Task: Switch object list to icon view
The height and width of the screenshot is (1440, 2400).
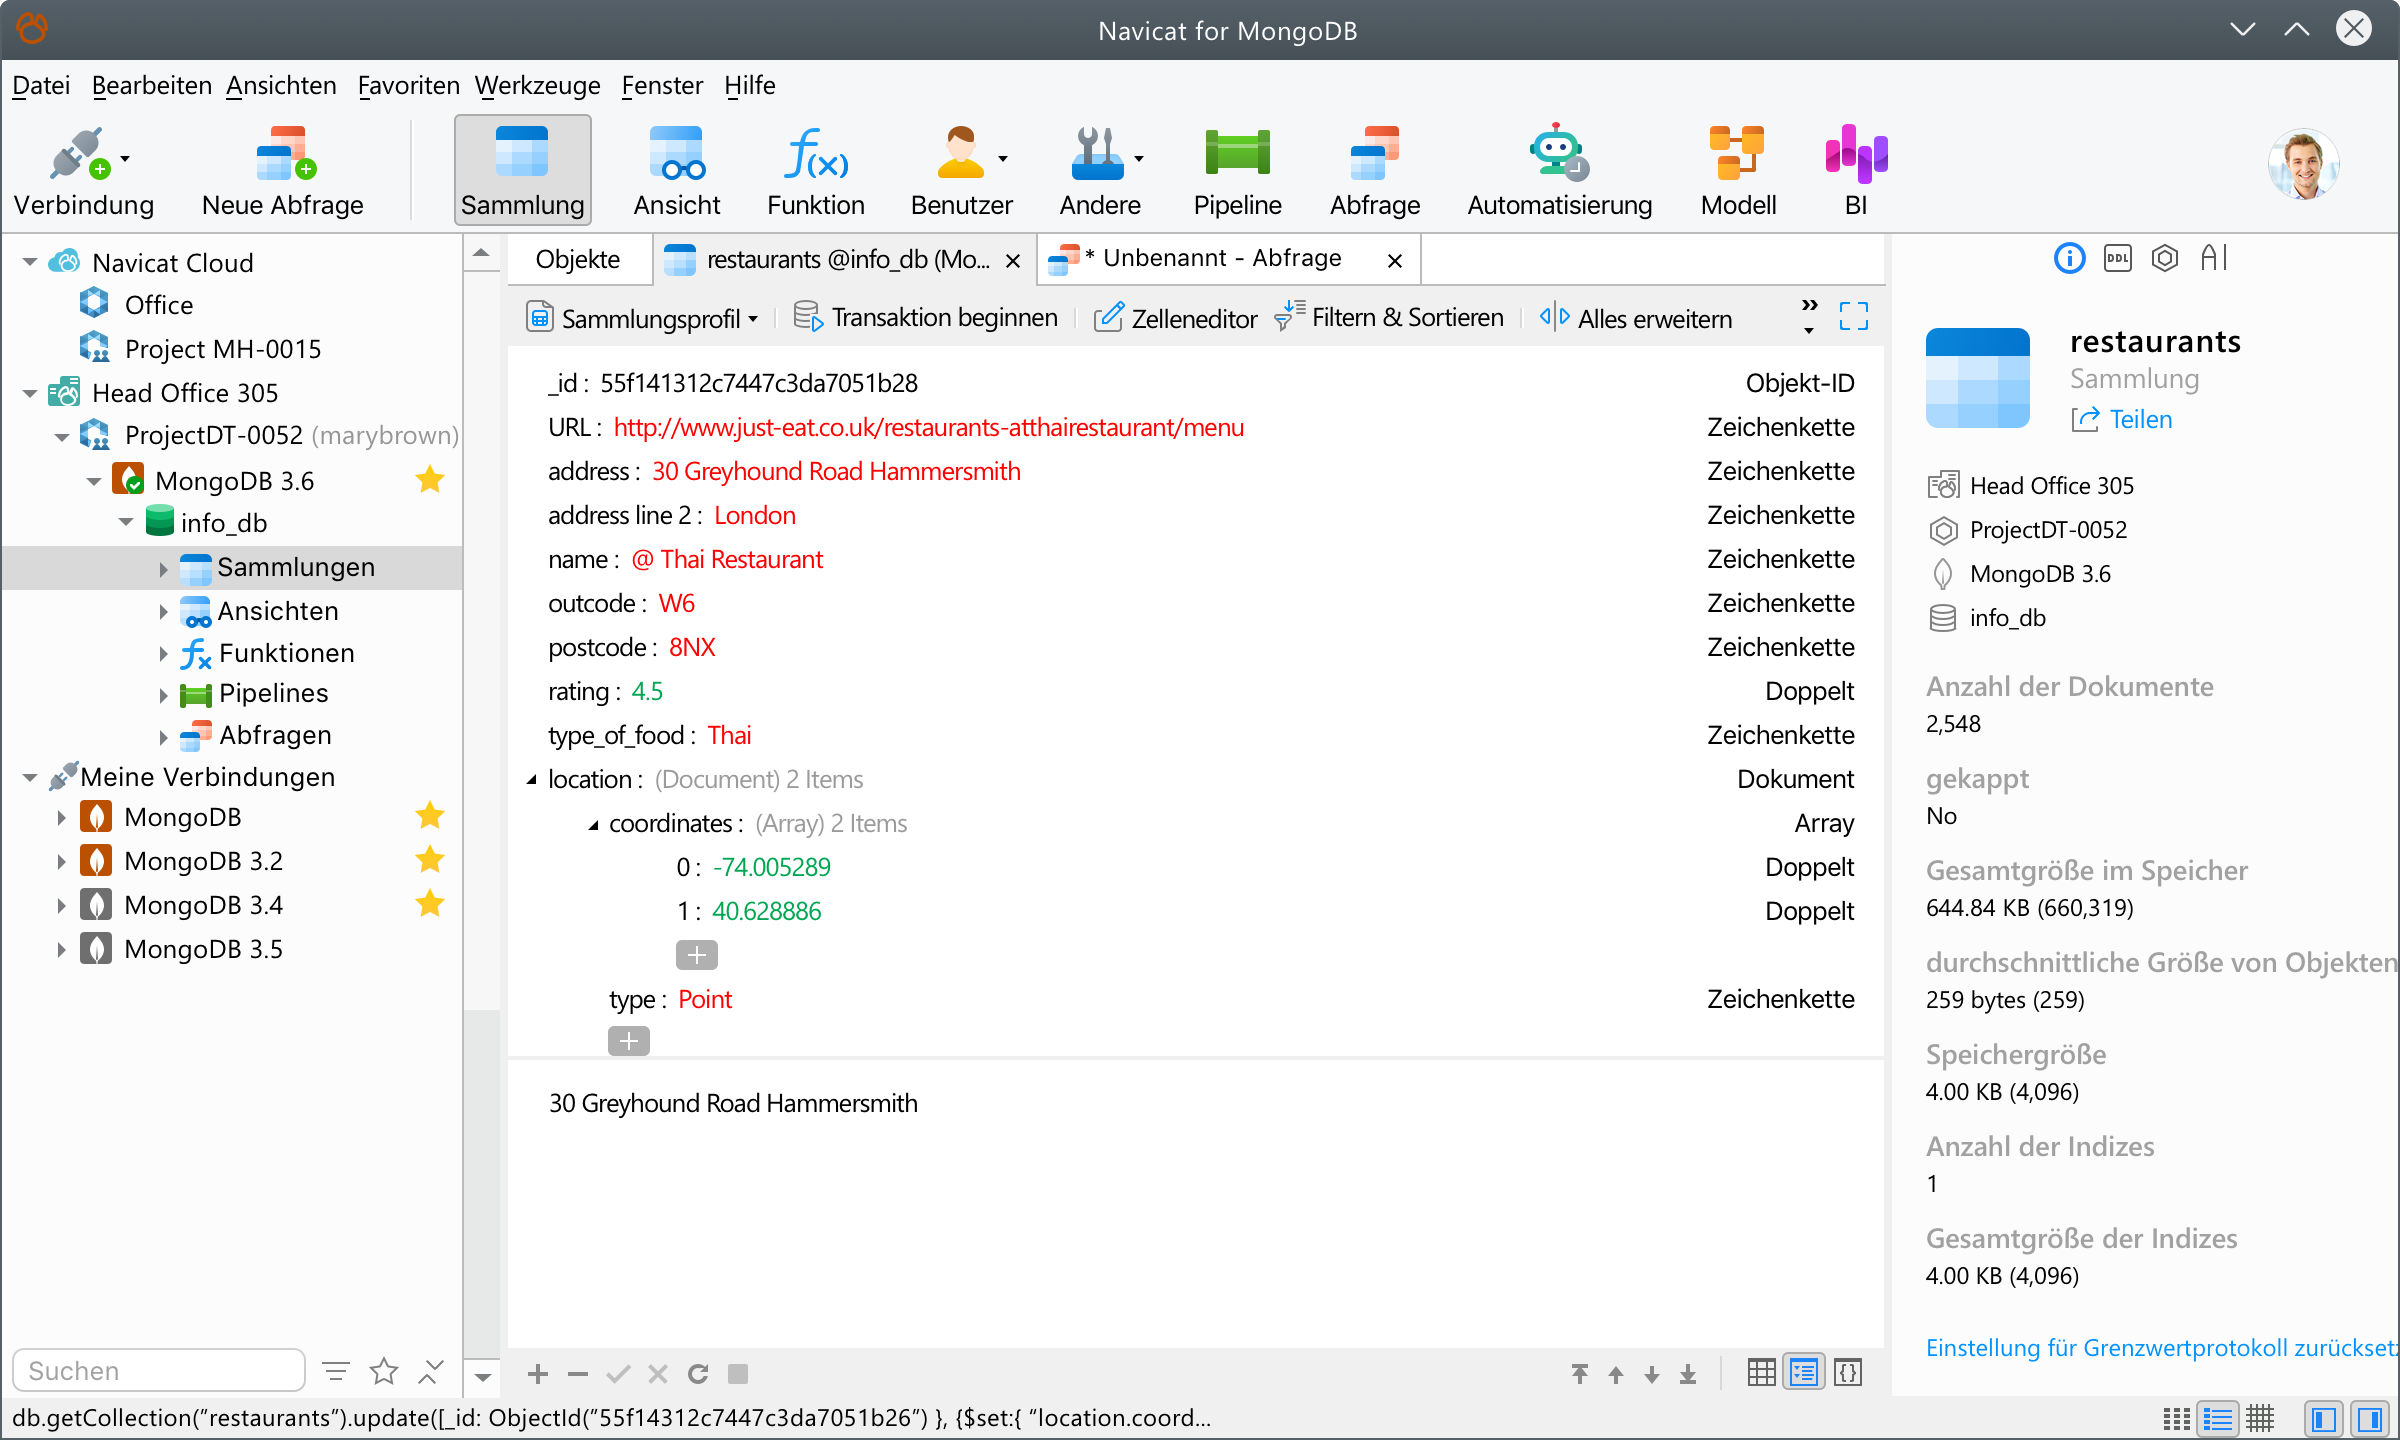Action: tap(2176, 1419)
